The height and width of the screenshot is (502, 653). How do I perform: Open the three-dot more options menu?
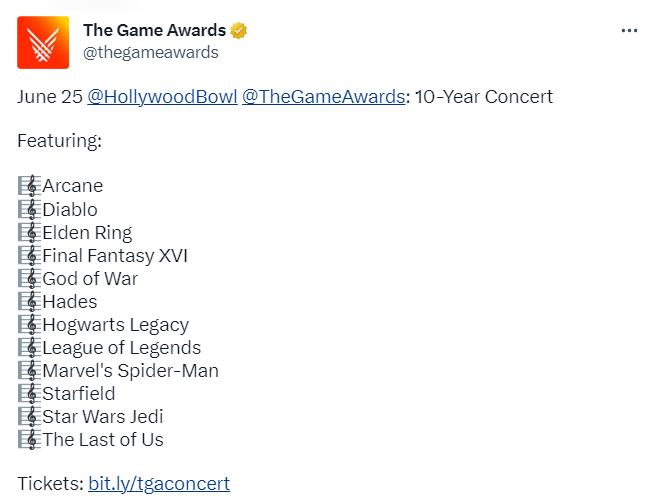pos(629,31)
